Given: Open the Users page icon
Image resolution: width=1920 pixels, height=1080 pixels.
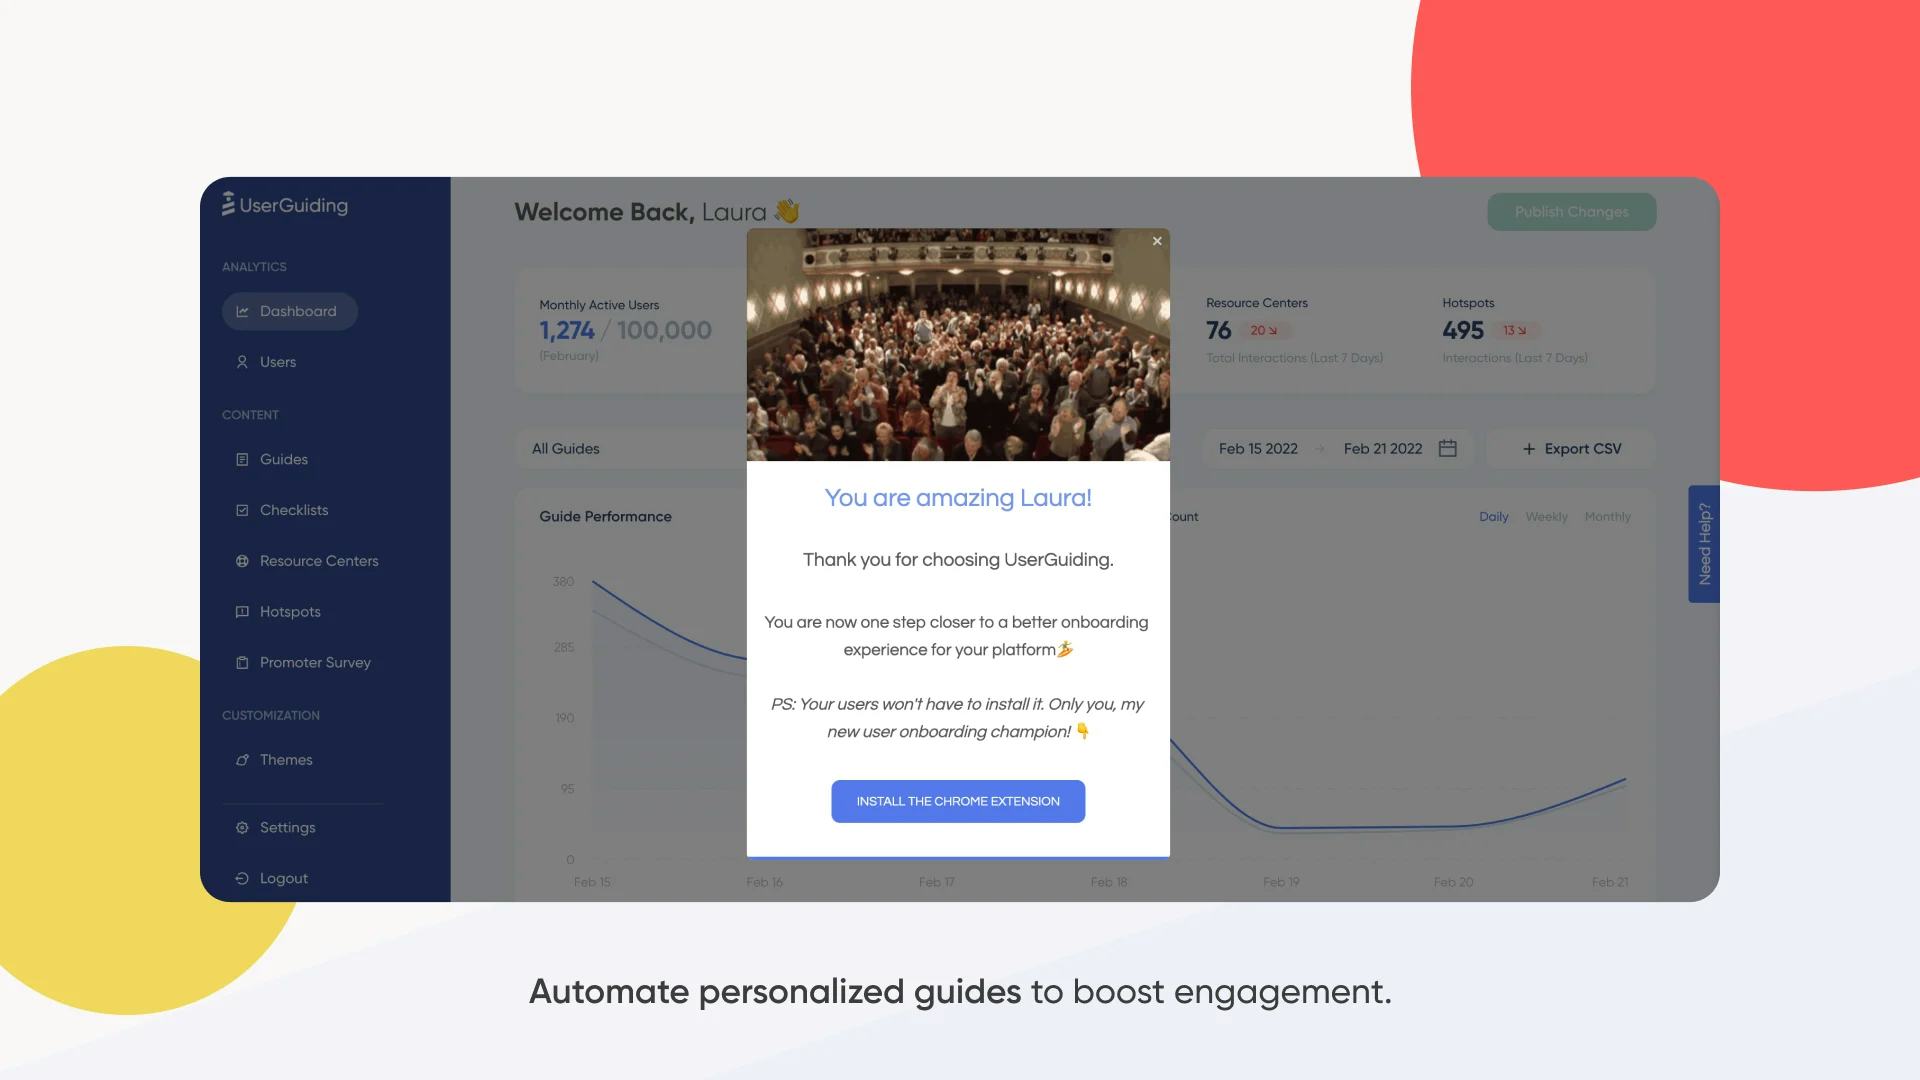Looking at the screenshot, I should coord(242,362).
